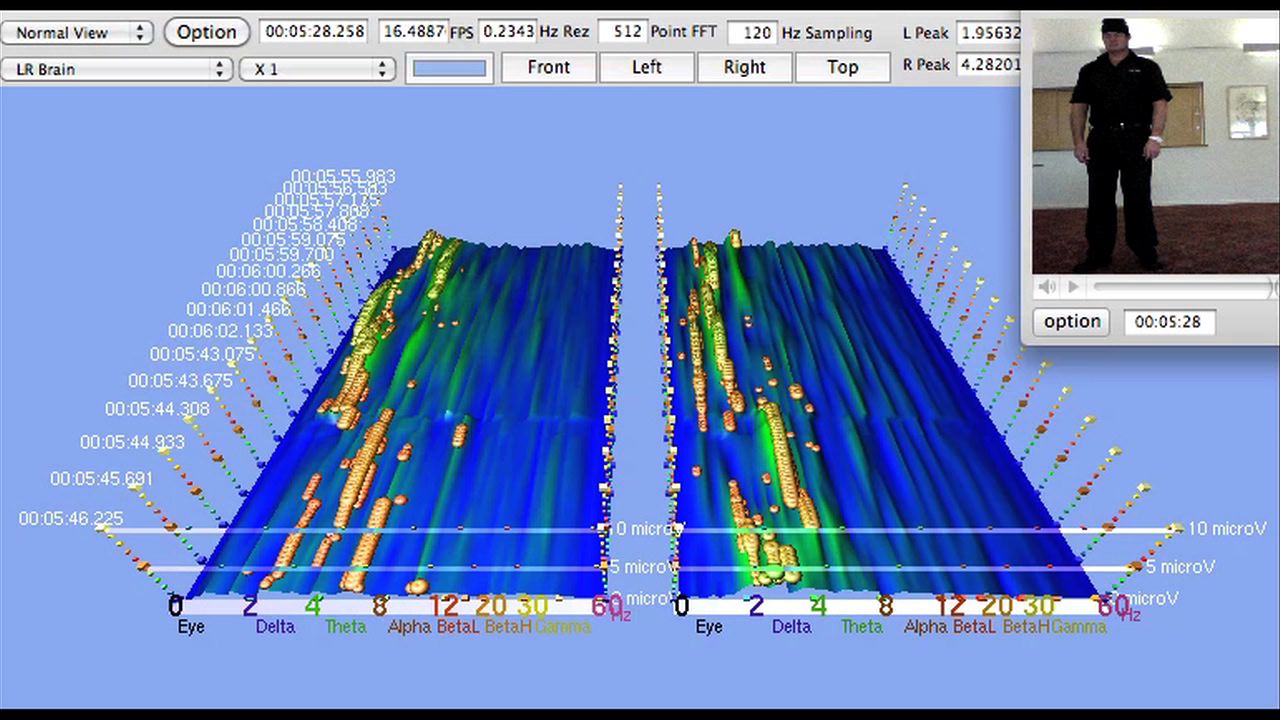Expand the LR Brain selection dropdown
The width and height of the screenshot is (1280, 720).
116,69
